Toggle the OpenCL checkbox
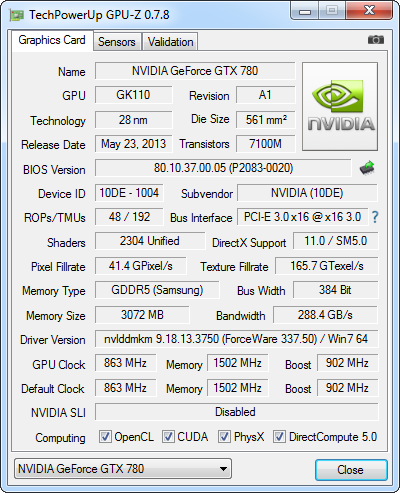Viewport: 400px width, 493px height. coord(105,436)
